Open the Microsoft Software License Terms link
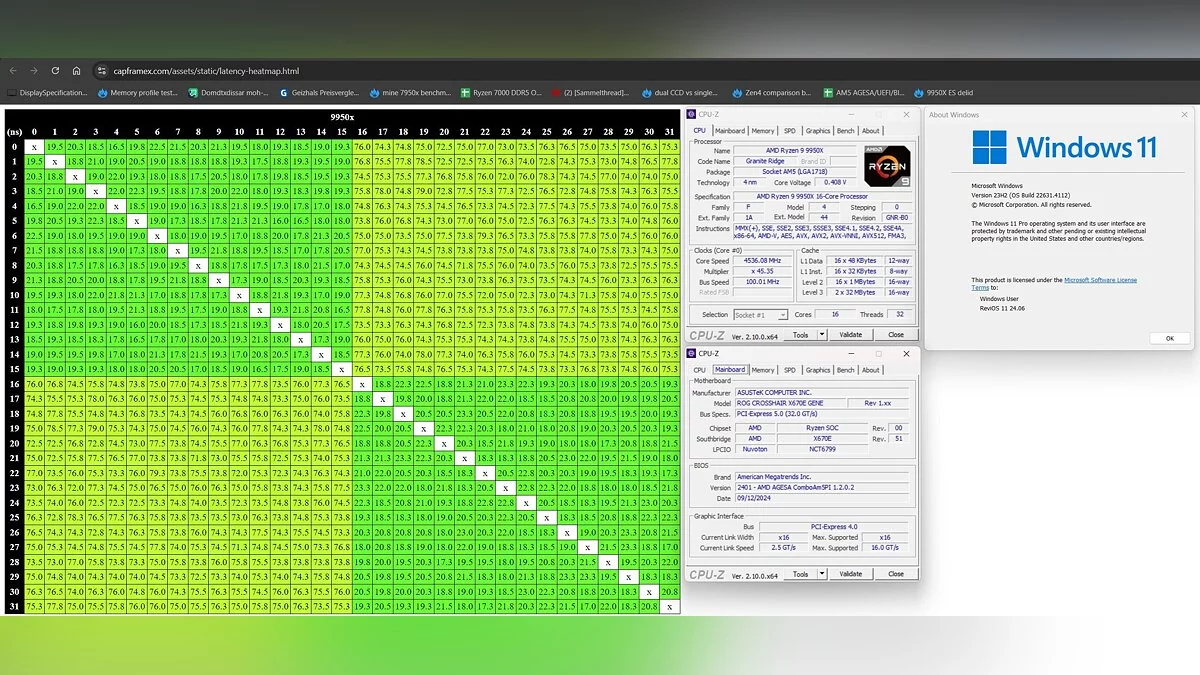The image size is (1200, 675). (x=1100, y=280)
